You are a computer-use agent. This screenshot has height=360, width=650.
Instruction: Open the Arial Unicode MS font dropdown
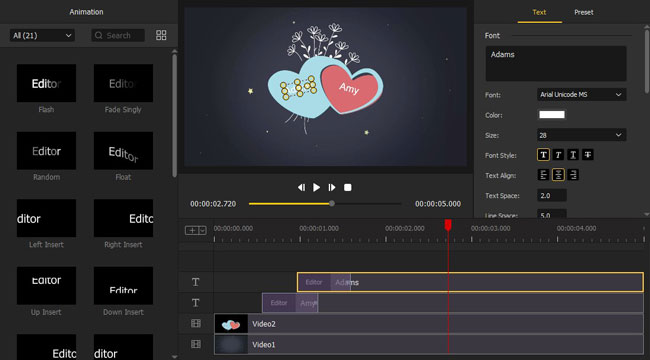pos(581,95)
